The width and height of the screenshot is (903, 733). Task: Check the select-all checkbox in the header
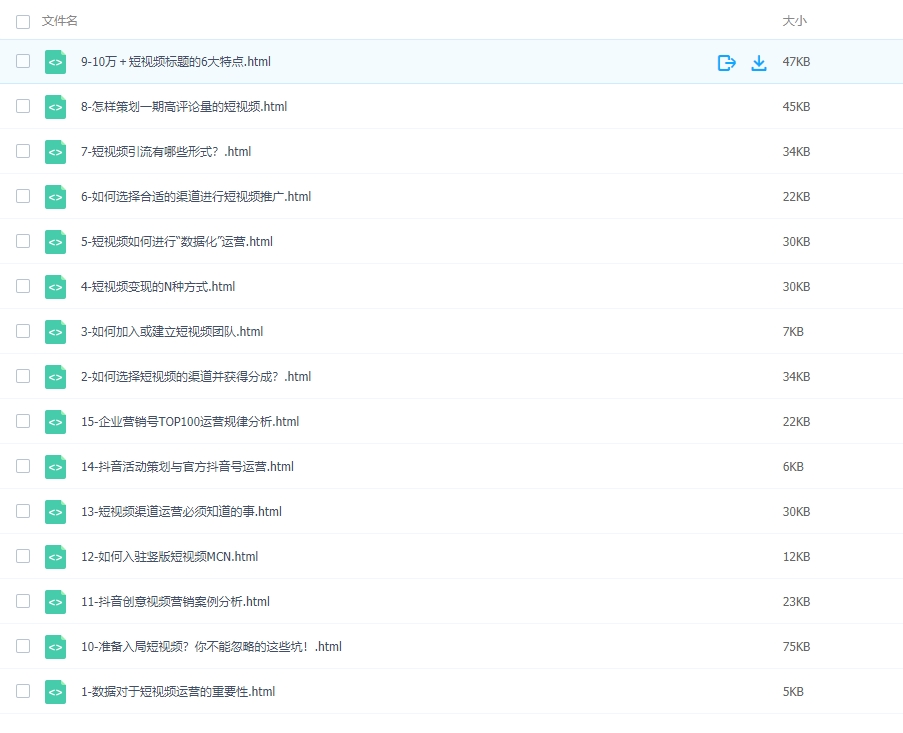tap(22, 20)
